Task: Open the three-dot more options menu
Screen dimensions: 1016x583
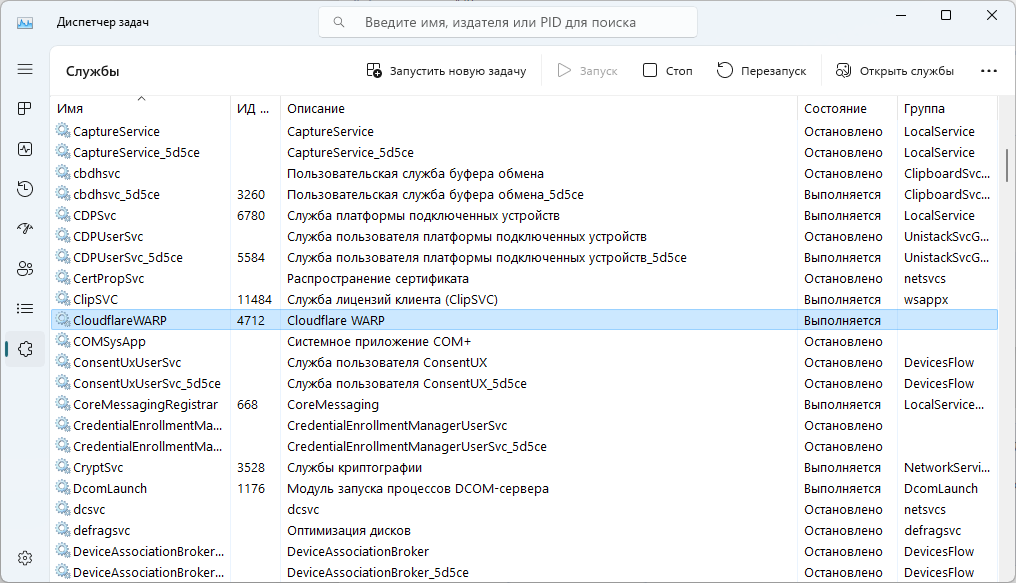Action: [x=989, y=71]
